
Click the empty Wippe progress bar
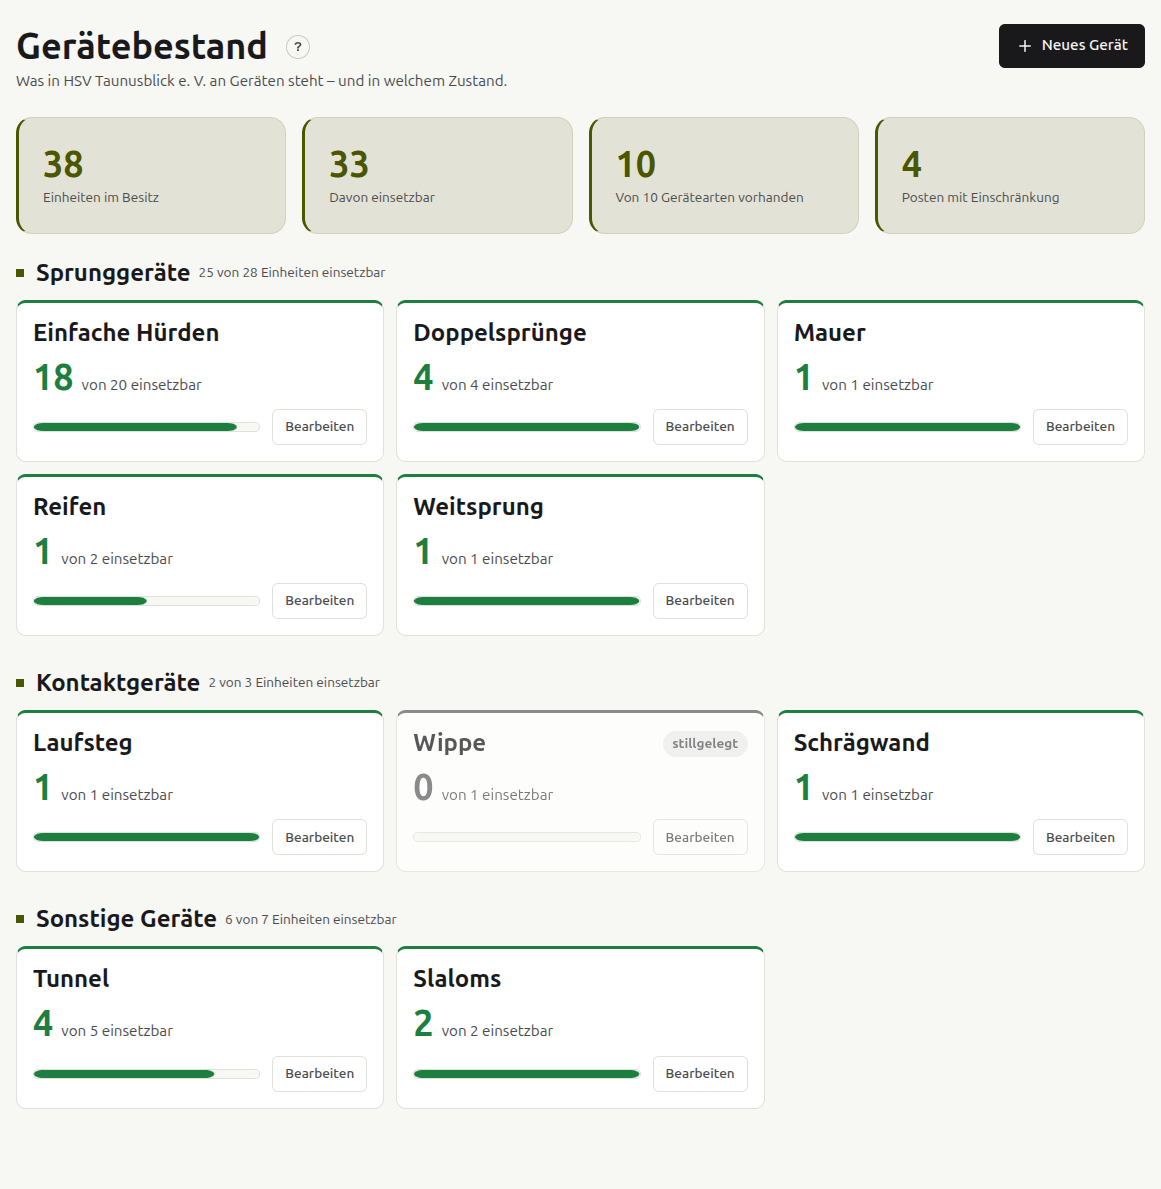(526, 837)
